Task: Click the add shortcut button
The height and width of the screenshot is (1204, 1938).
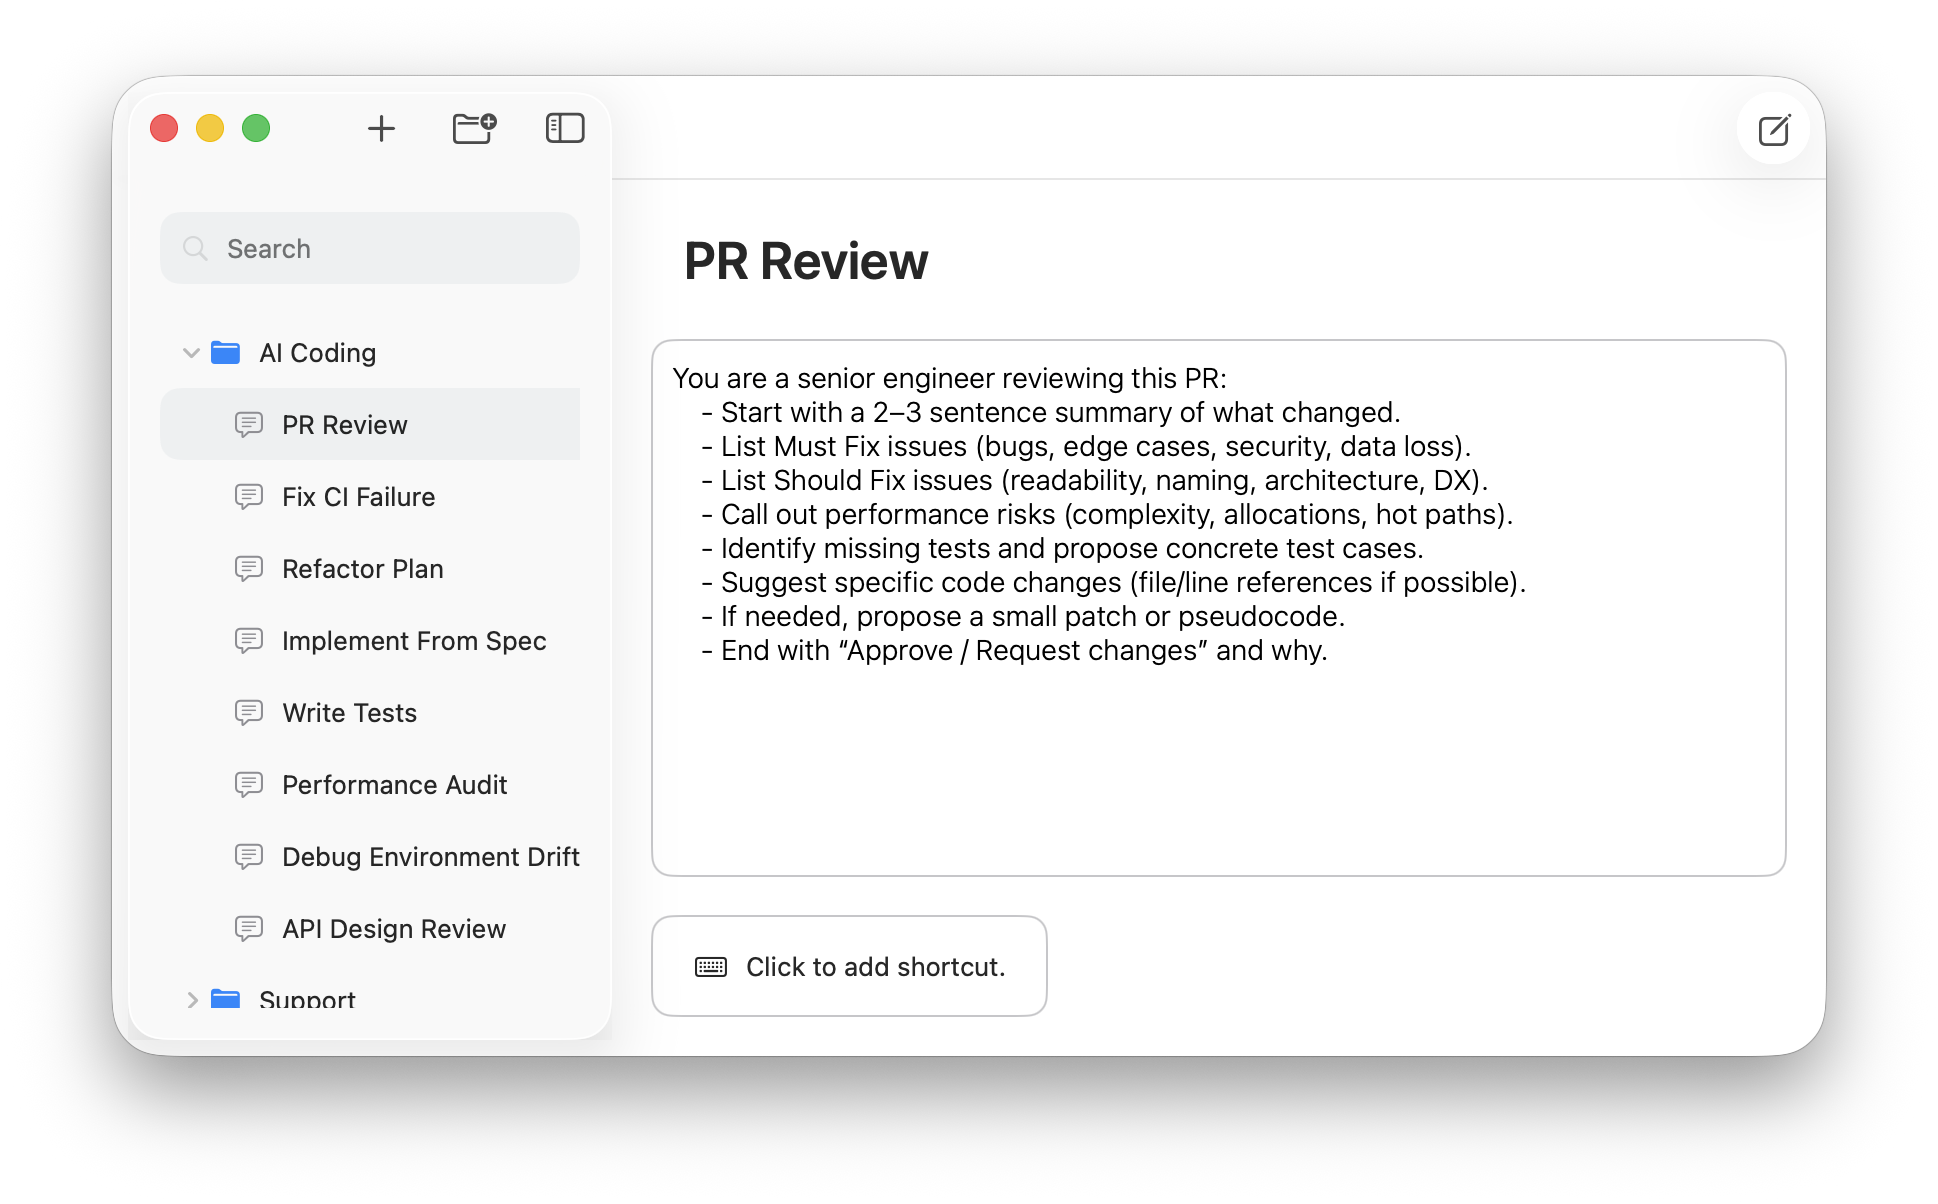Action: click(x=848, y=966)
